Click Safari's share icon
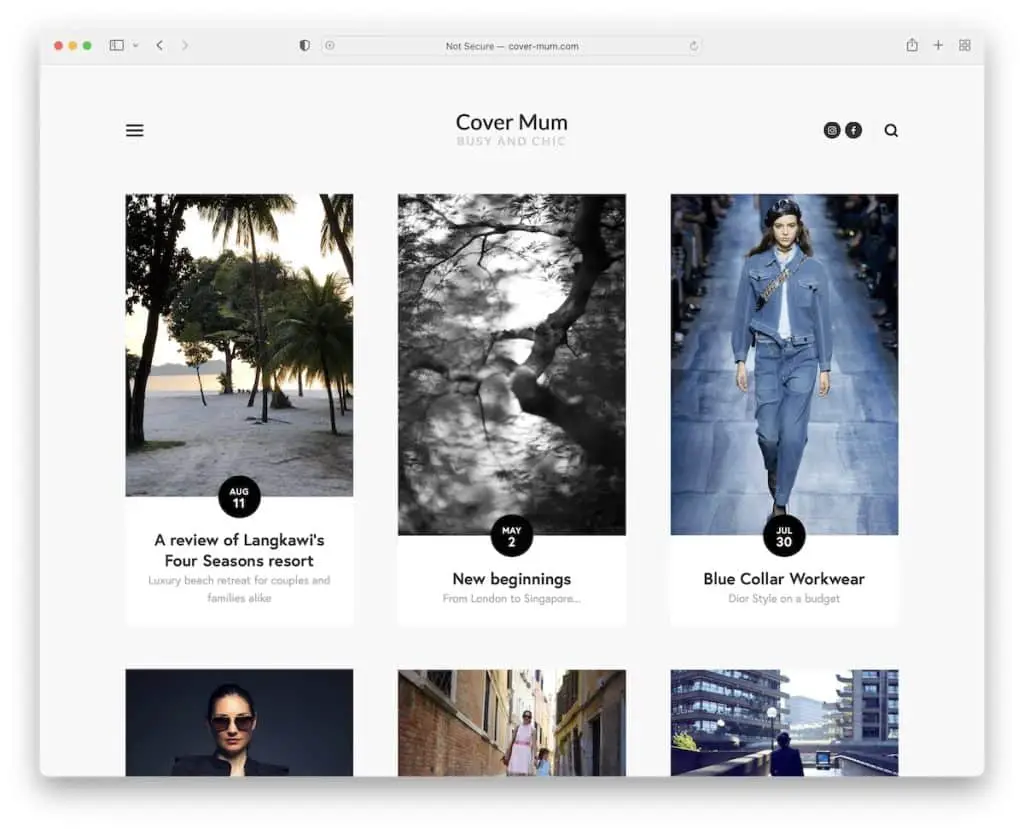The height and width of the screenshot is (829, 1024). [x=911, y=45]
